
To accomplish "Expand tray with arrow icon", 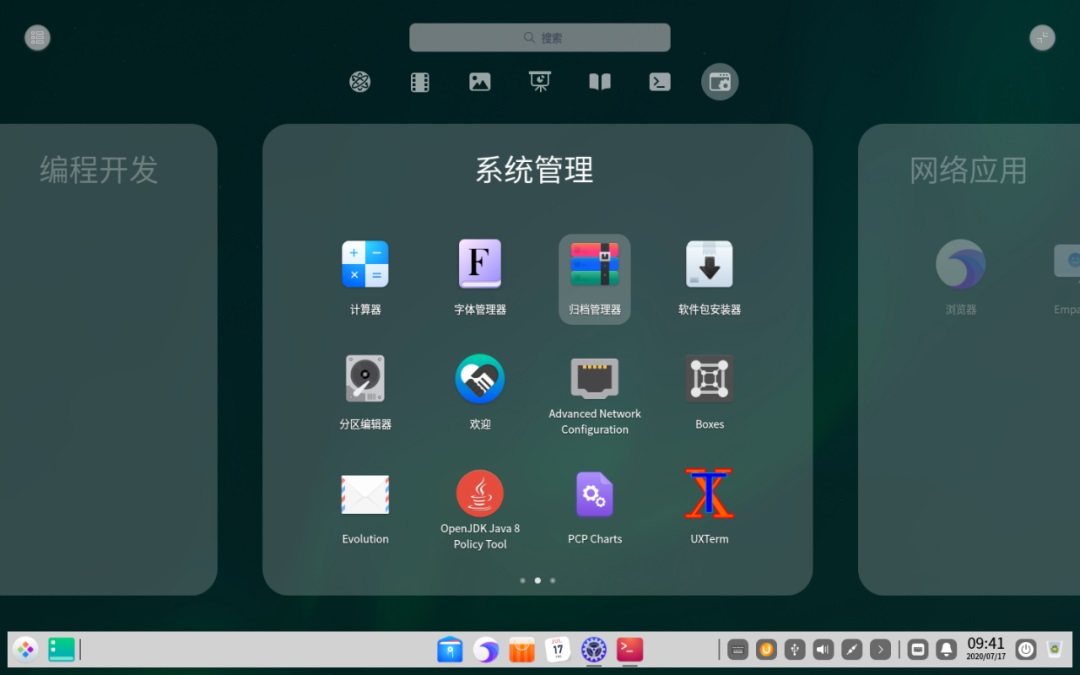I will (880, 650).
